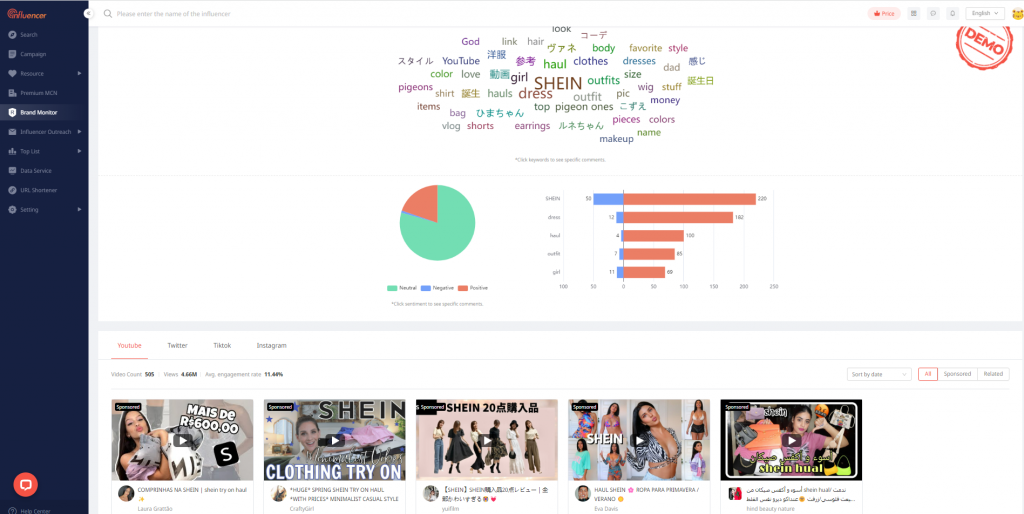Click the SHEIN positive bar (220)
This screenshot has height=514, width=1024.
[x=690, y=199]
